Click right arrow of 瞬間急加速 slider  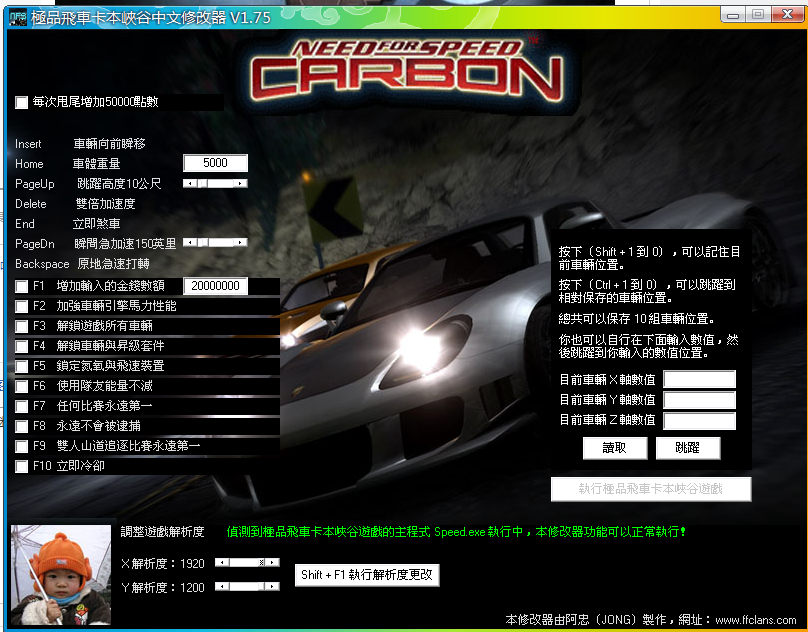[241, 242]
